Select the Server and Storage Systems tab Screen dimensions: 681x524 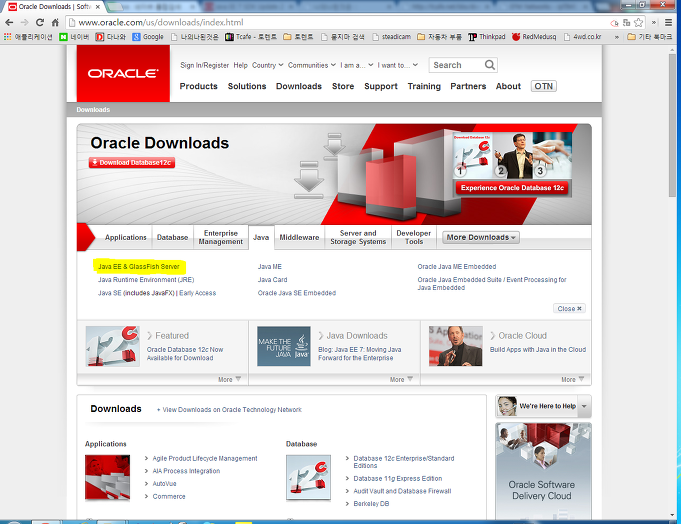(x=358, y=237)
